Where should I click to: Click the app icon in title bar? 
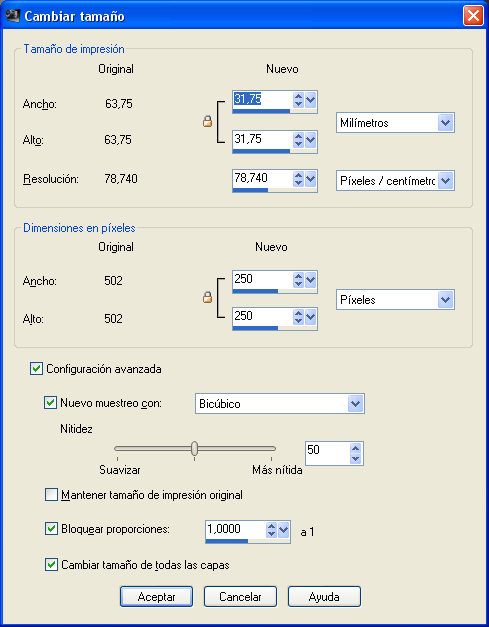coord(12,16)
